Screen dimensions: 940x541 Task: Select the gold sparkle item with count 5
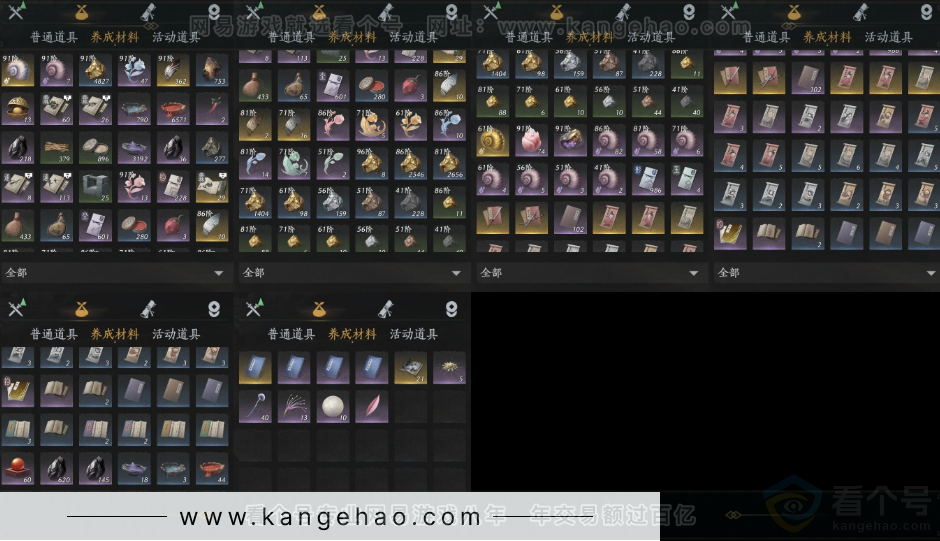[449, 368]
